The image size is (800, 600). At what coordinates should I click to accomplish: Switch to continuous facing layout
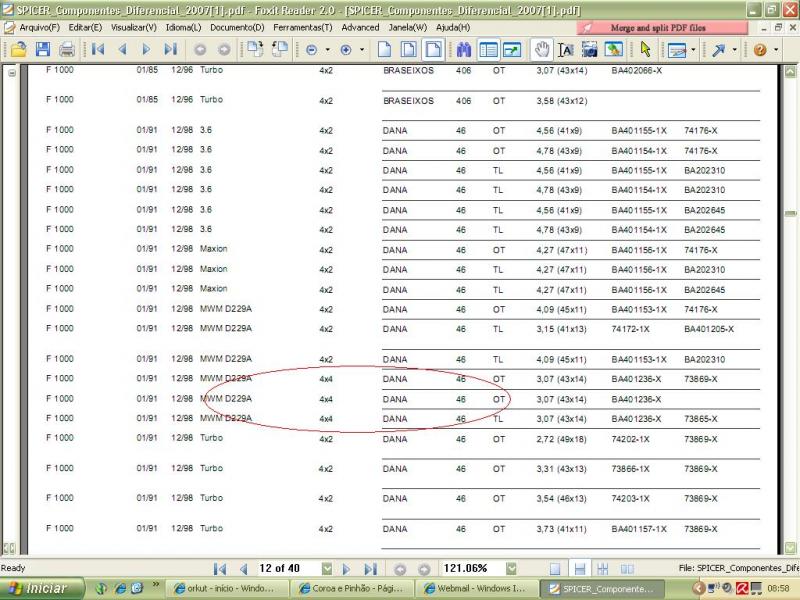(627, 568)
